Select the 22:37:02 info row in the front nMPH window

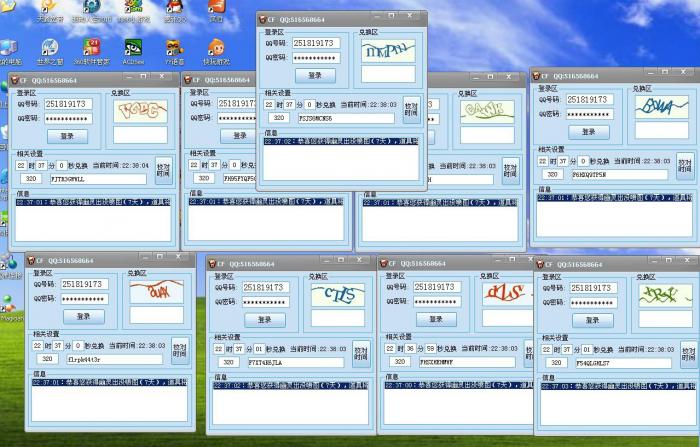[341, 141]
